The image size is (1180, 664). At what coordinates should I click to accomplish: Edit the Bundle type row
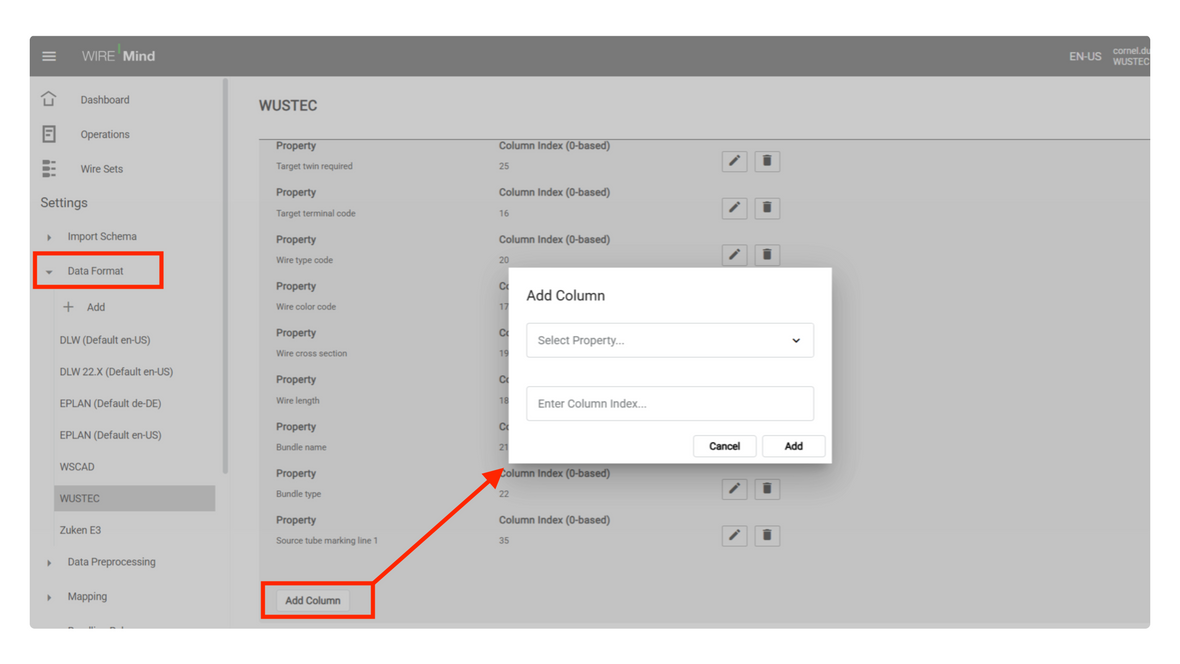(x=734, y=489)
